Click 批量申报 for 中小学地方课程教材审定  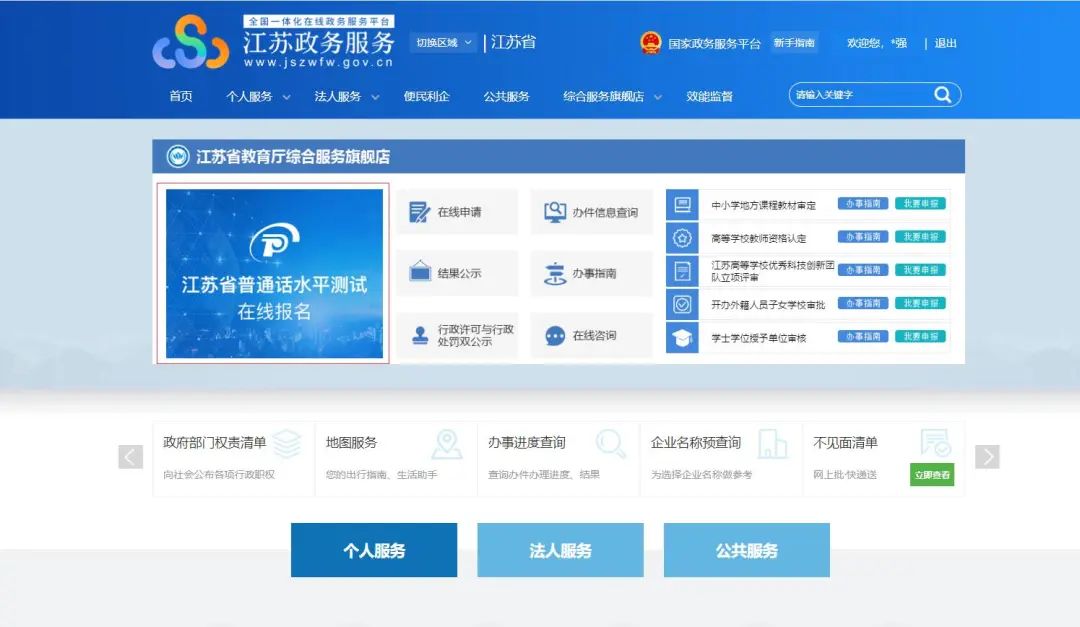(x=920, y=204)
